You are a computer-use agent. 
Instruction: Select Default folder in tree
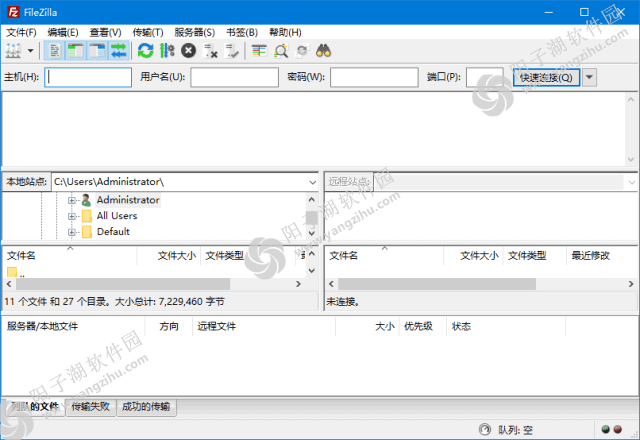point(113,232)
